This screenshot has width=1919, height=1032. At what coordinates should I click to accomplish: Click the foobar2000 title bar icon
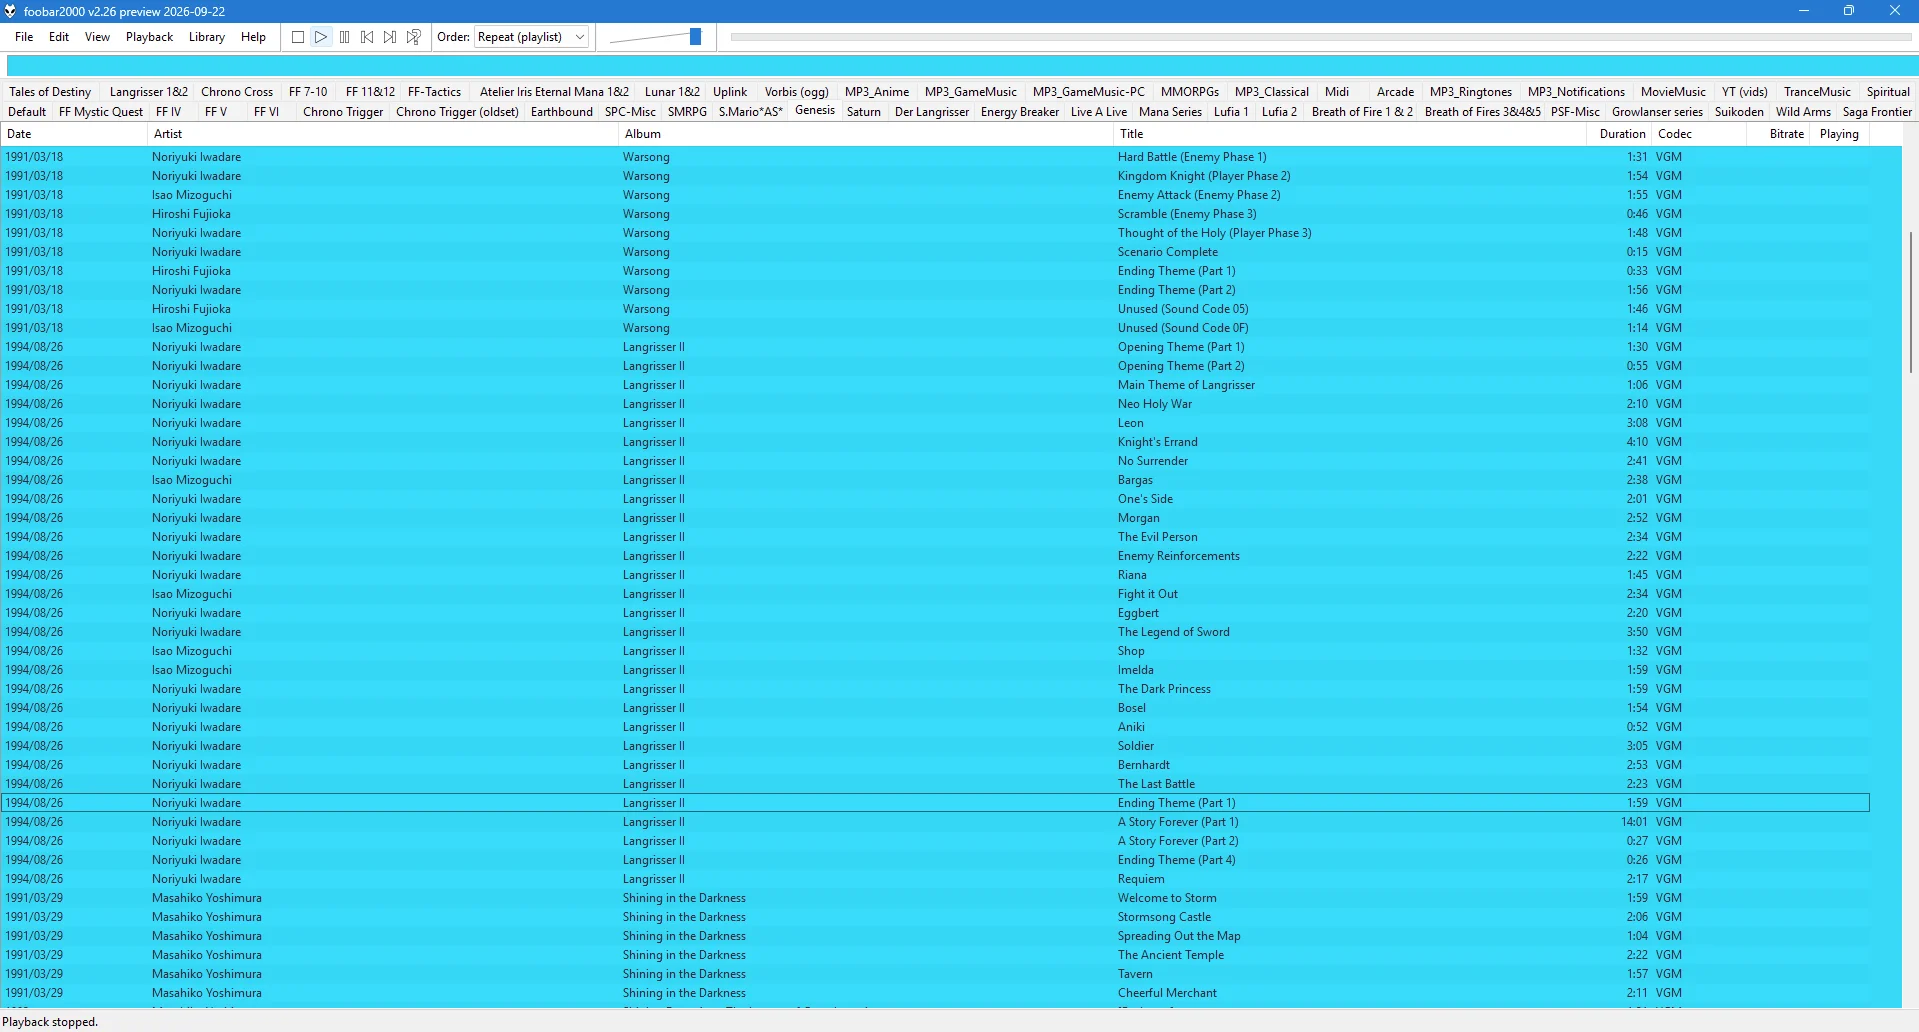(11, 11)
